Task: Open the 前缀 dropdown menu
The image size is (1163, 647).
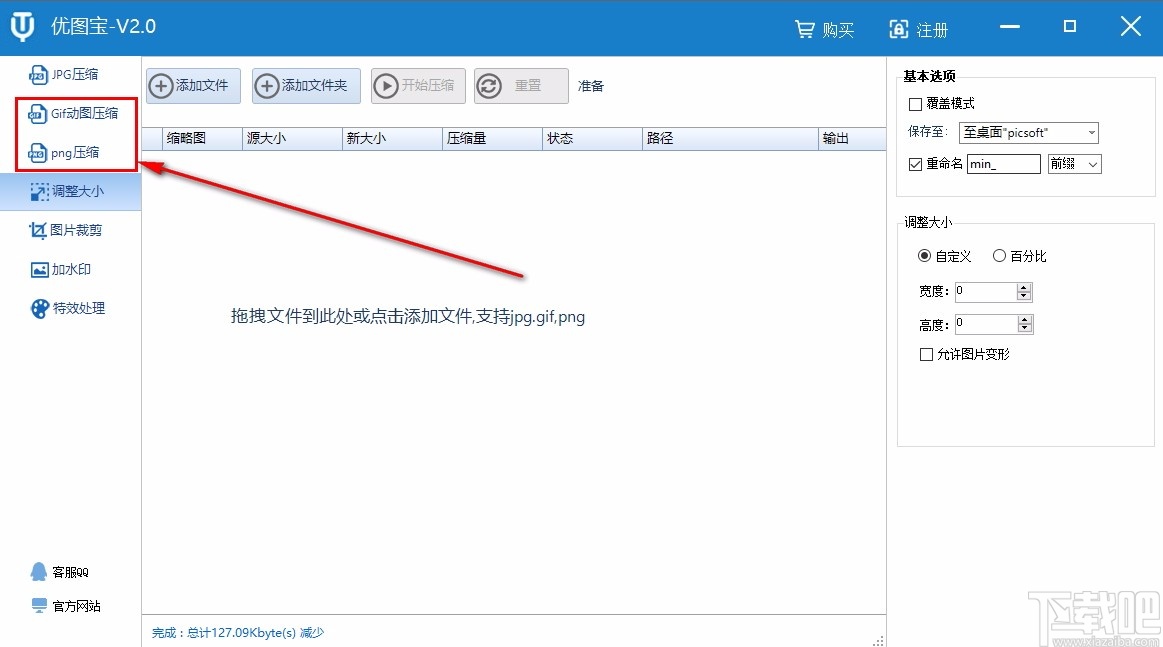Action: tap(1074, 163)
